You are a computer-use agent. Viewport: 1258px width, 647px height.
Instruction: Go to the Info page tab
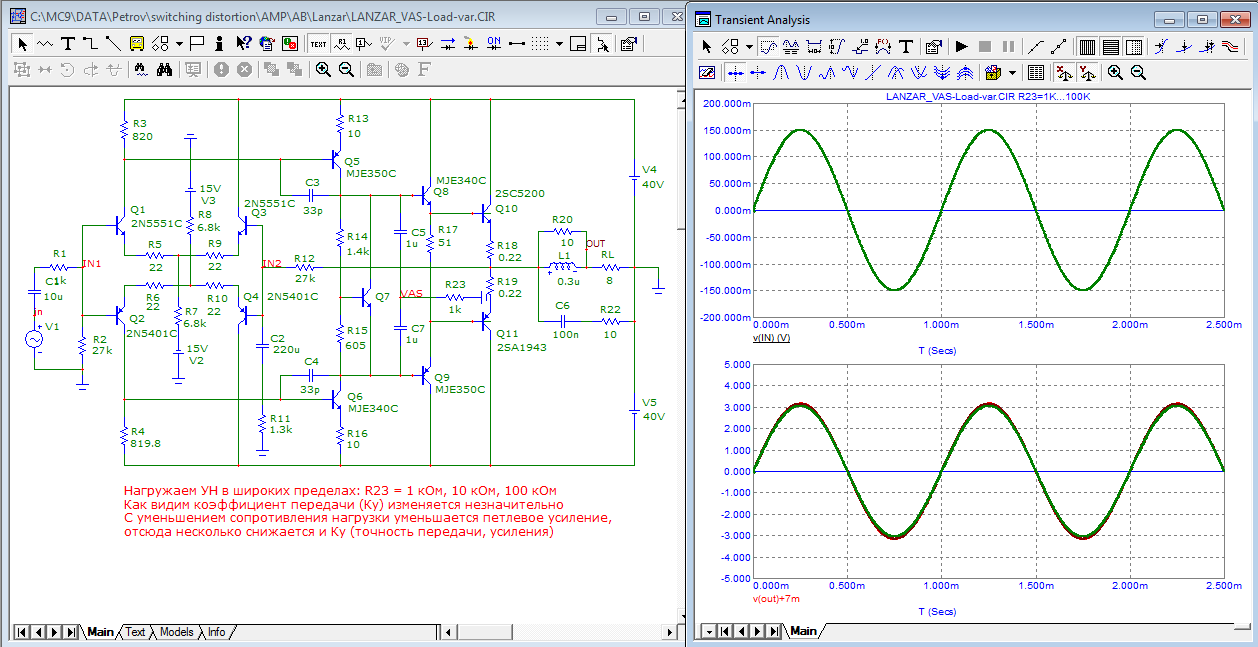click(216, 632)
